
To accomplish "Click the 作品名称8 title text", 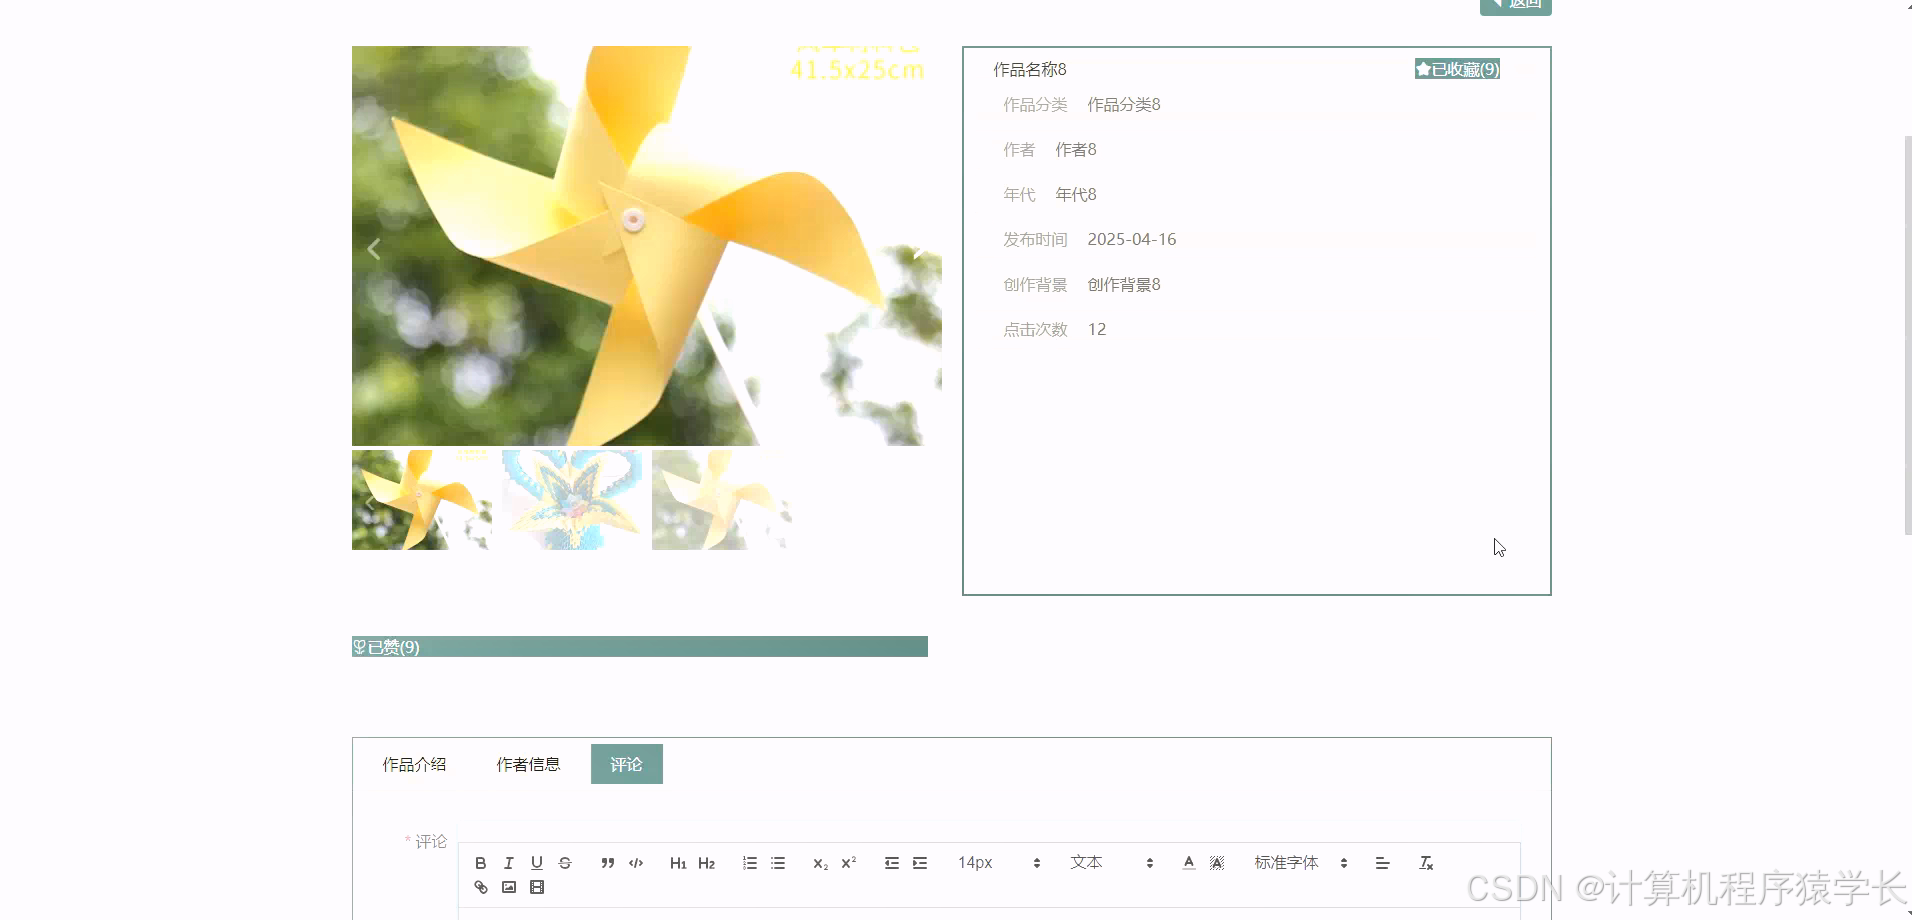I will pyautogui.click(x=1030, y=69).
